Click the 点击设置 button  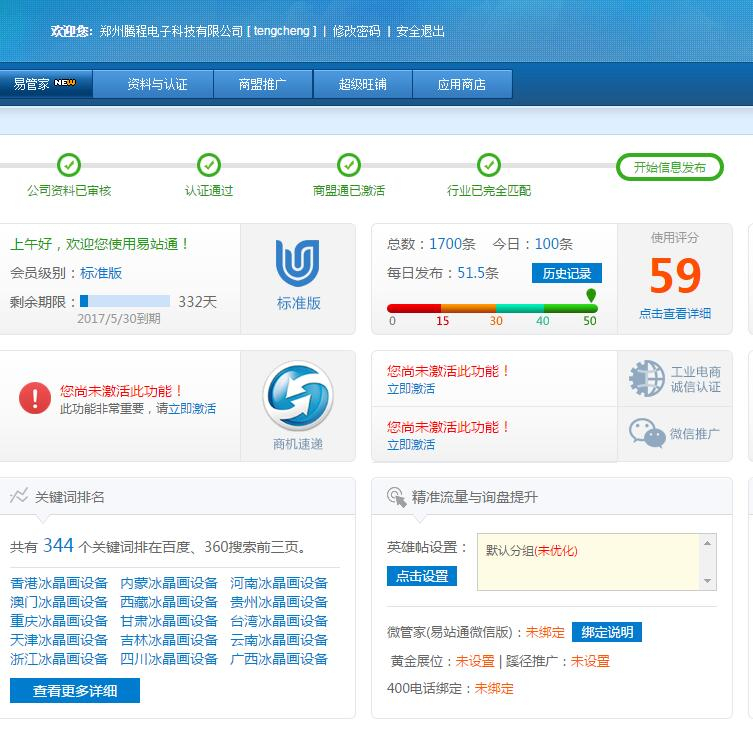(x=422, y=576)
